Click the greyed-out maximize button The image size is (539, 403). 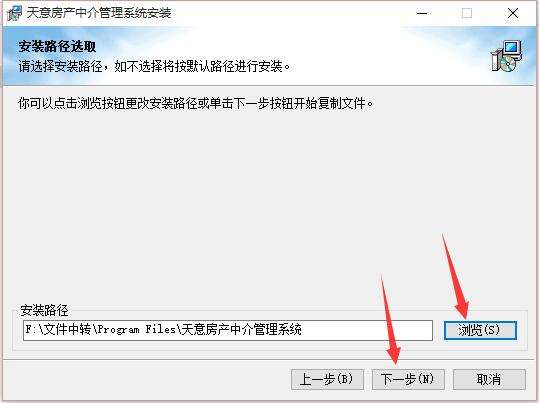click(x=466, y=13)
